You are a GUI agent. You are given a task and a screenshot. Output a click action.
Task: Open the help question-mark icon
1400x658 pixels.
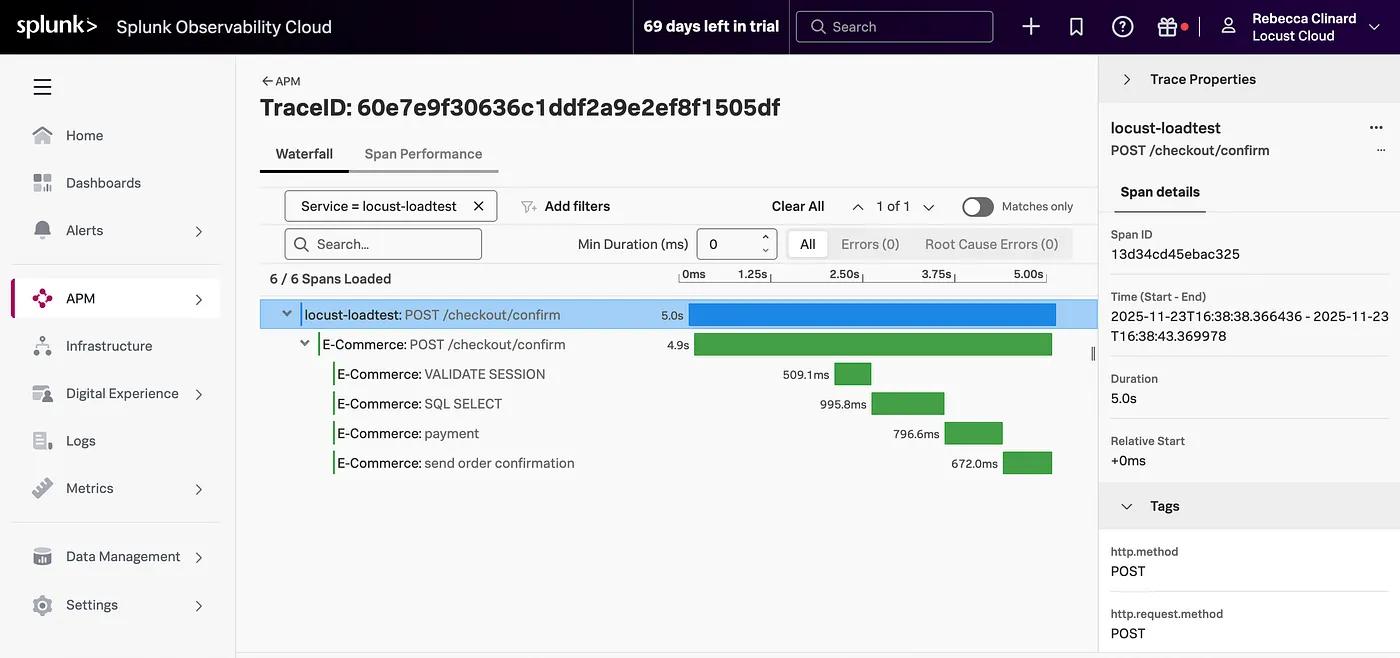coord(1122,26)
